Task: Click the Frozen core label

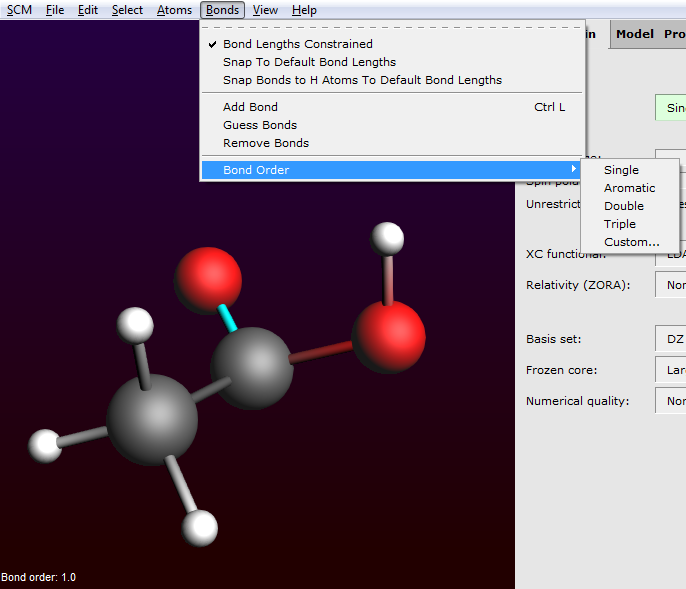Action: coord(561,370)
